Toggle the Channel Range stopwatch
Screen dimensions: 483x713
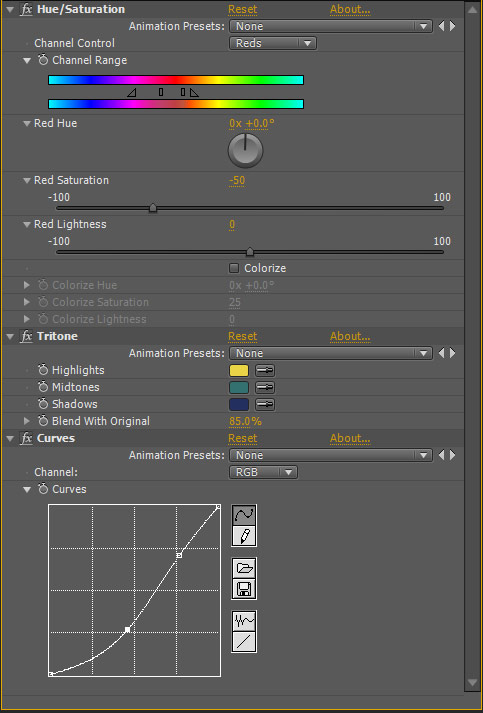(x=43, y=60)
